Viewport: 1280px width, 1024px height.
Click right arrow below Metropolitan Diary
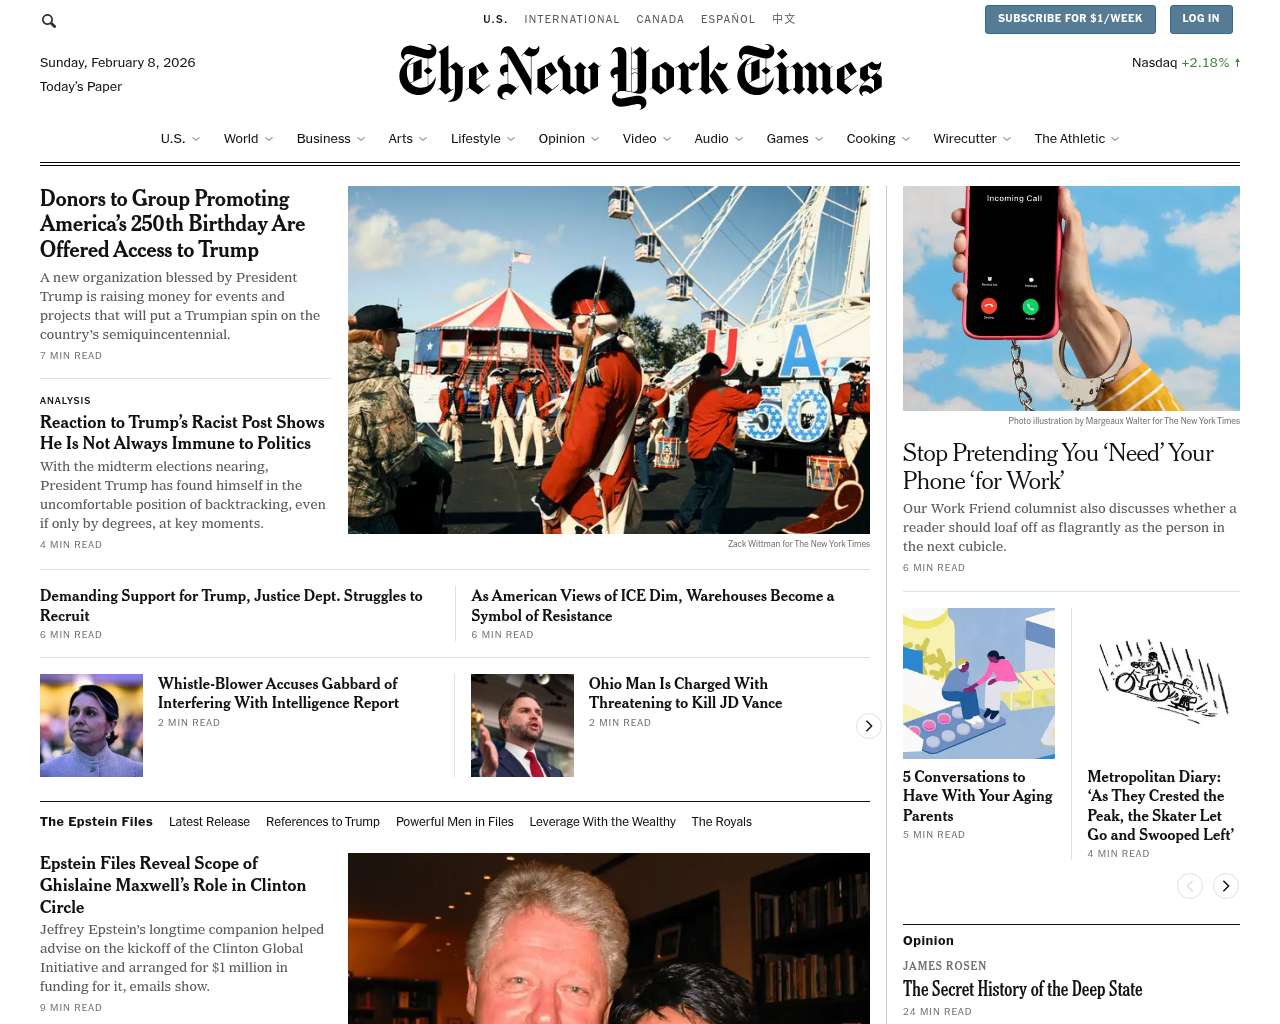pyautogui.click(x=1226, y=886)
